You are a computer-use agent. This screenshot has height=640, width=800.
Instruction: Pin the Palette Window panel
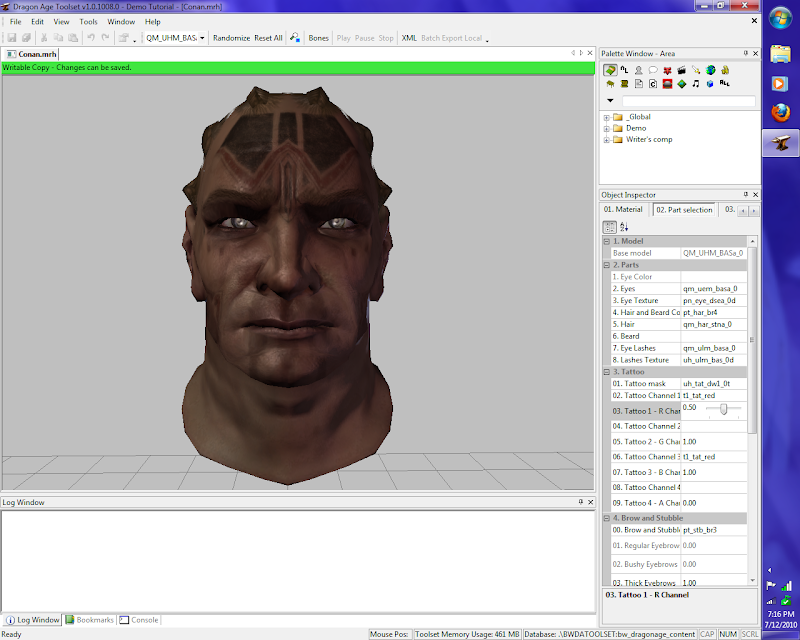tap(745, 52)
